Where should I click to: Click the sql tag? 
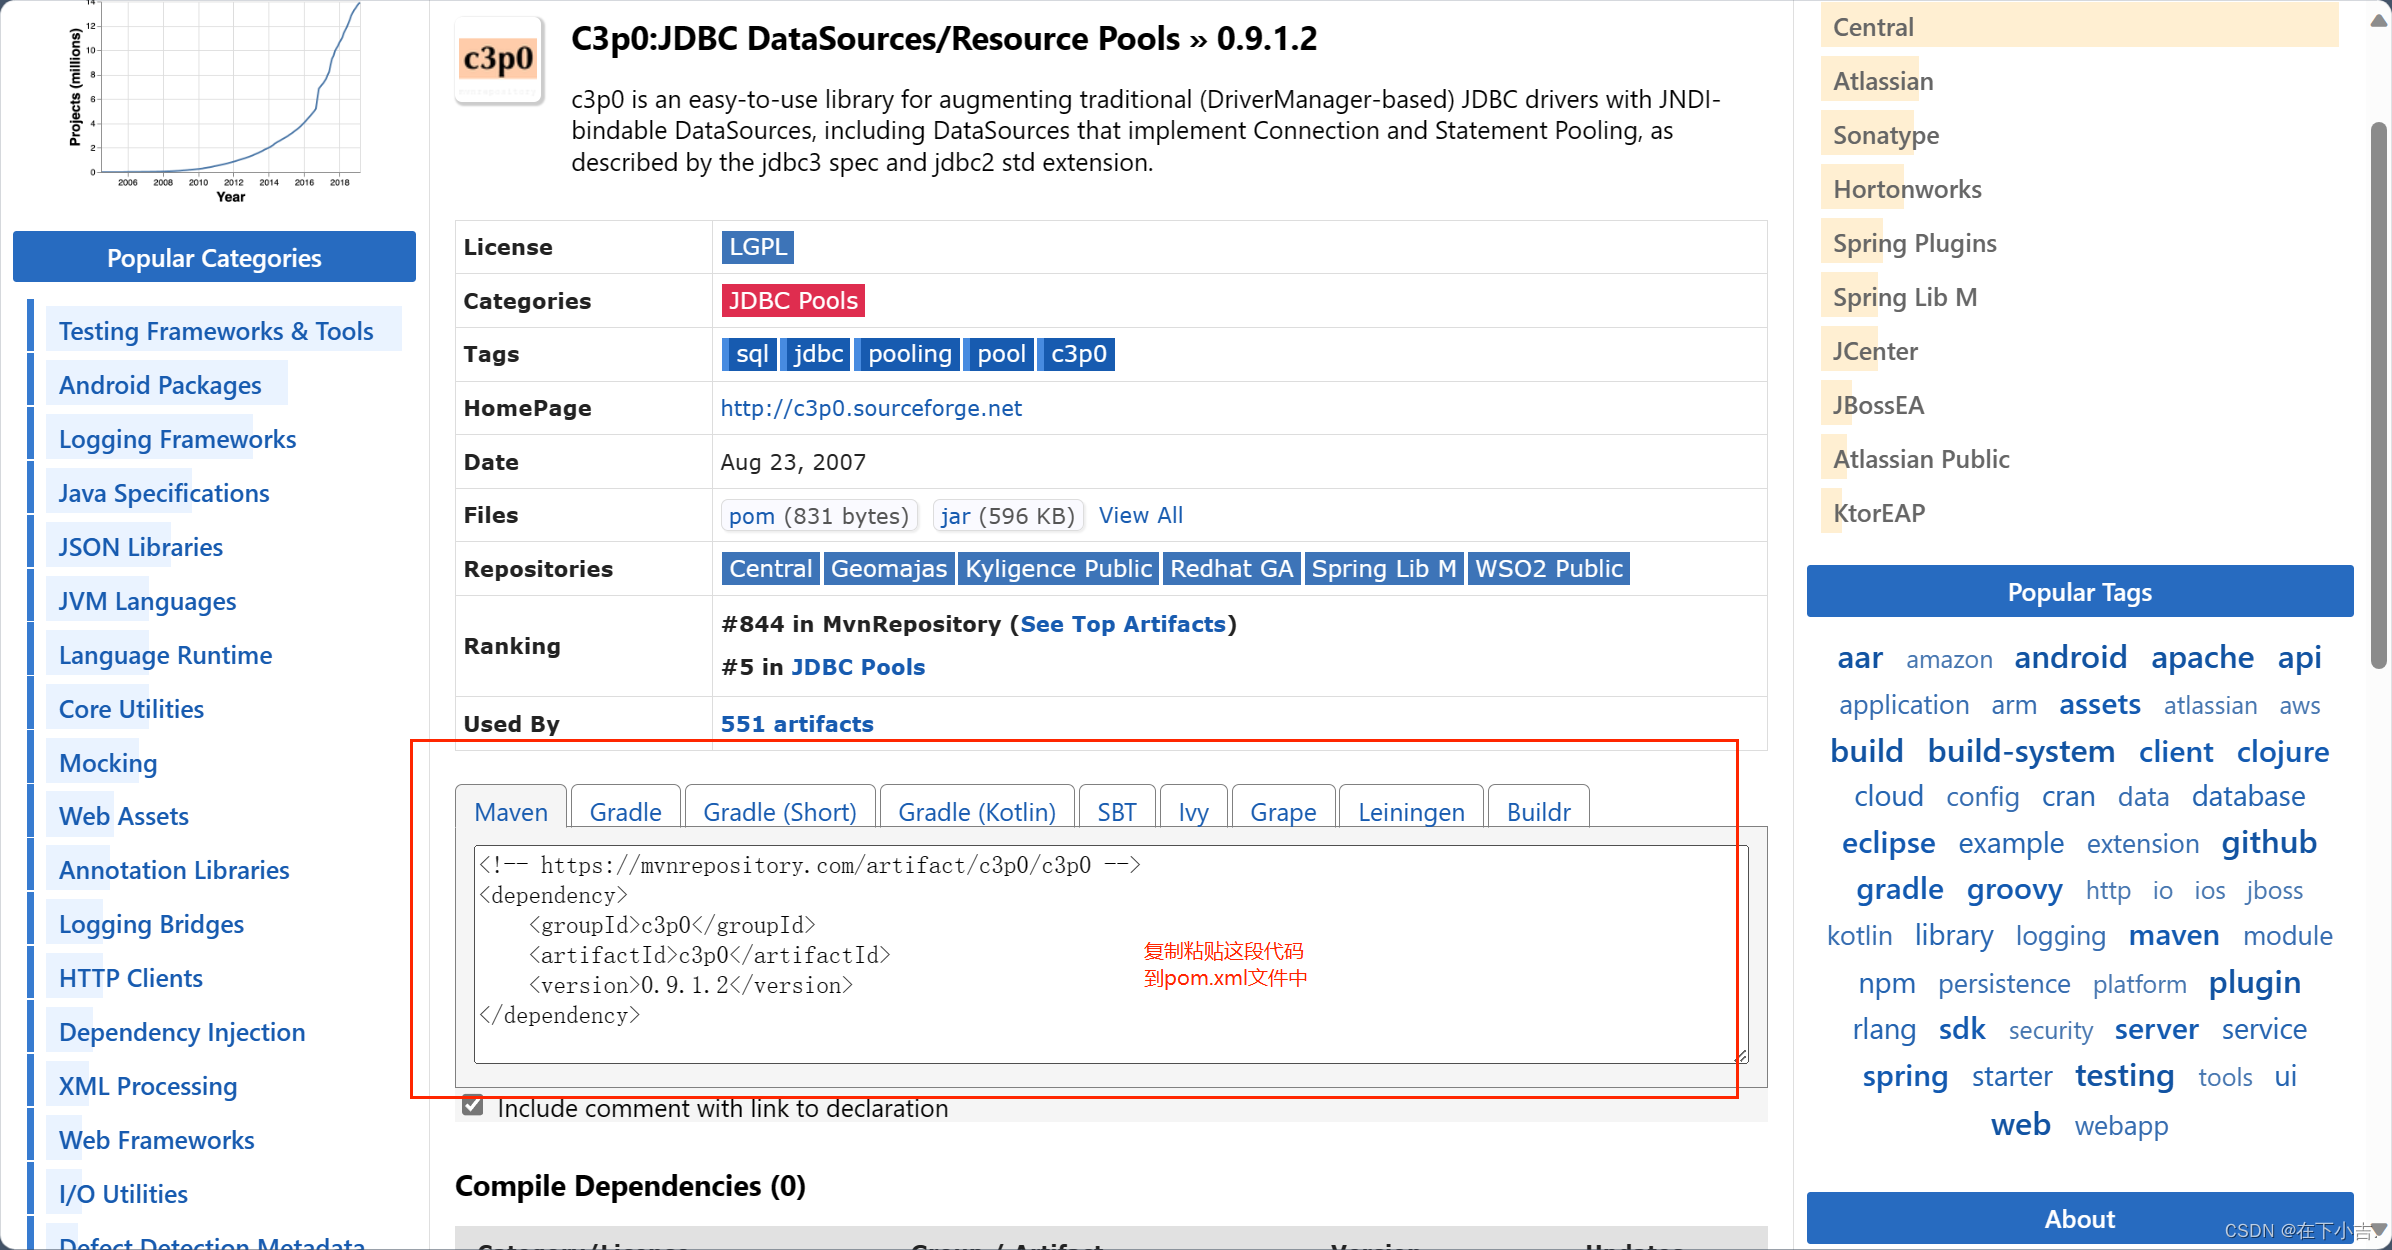pyautogui.click(x=750, y=354)
